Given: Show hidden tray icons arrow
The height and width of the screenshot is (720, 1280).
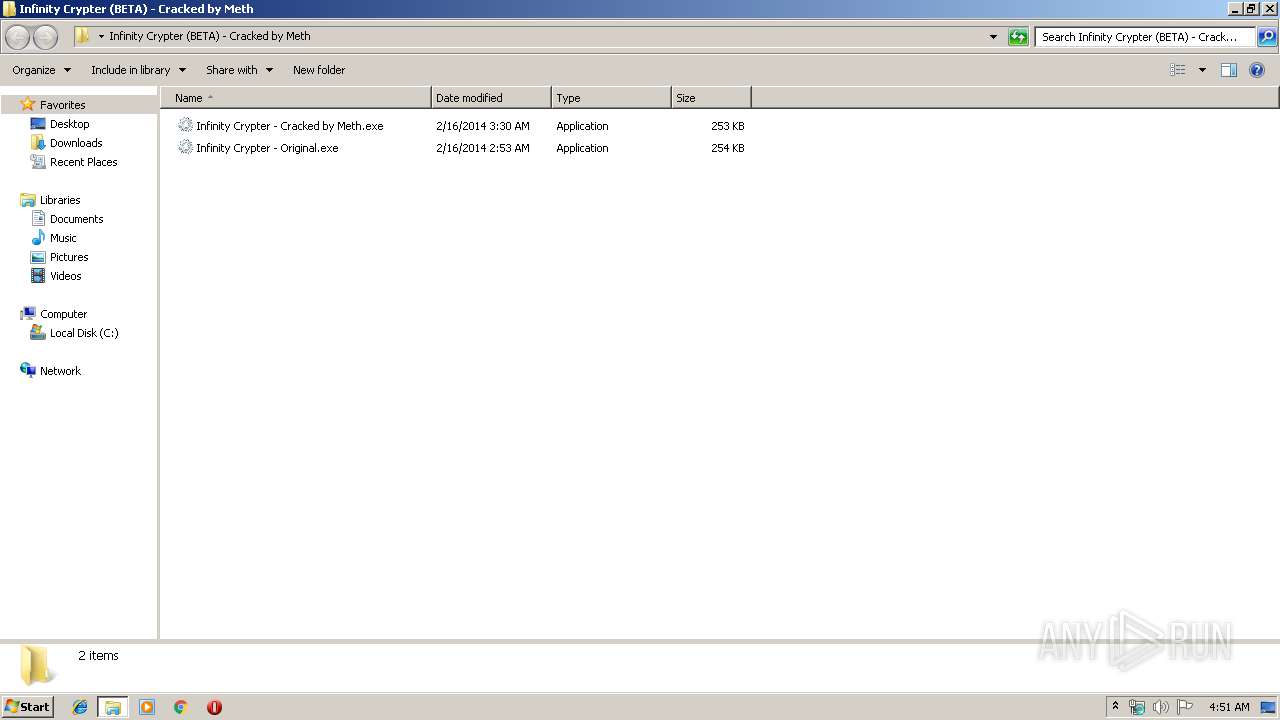Looking at the screenshot, I should [x=1115, y=706].
